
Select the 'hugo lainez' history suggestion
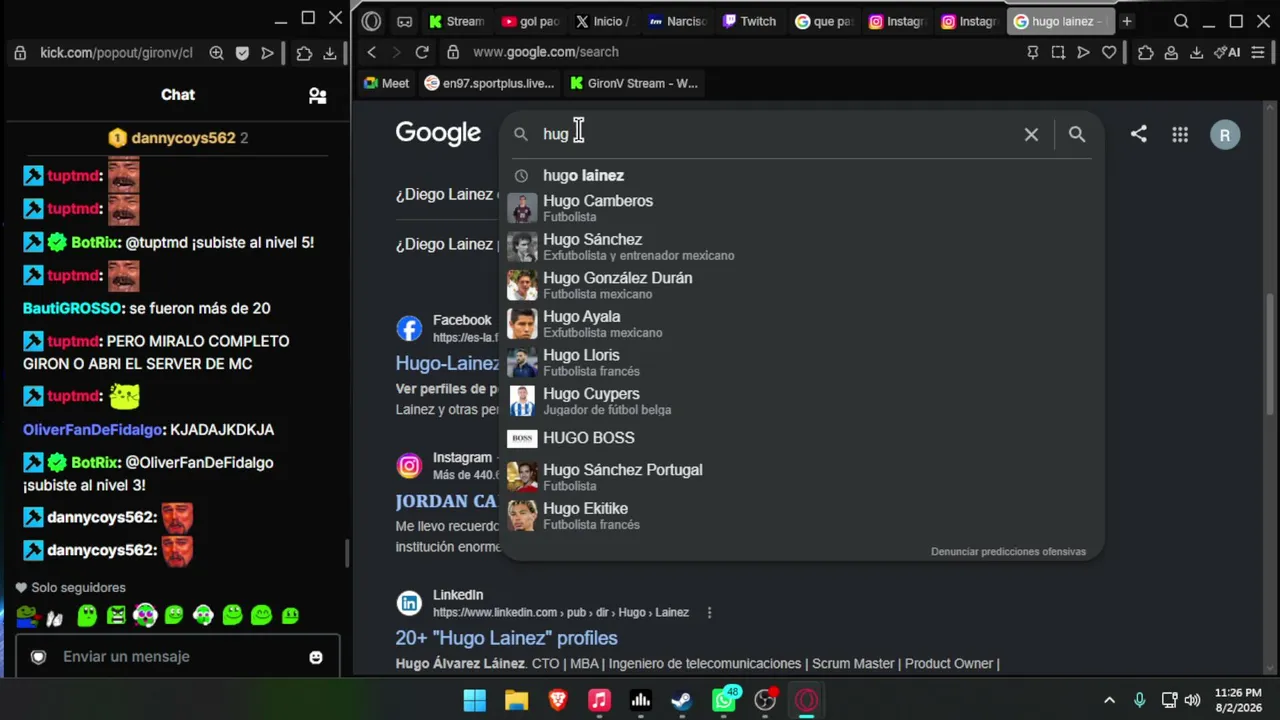(801, 175)
